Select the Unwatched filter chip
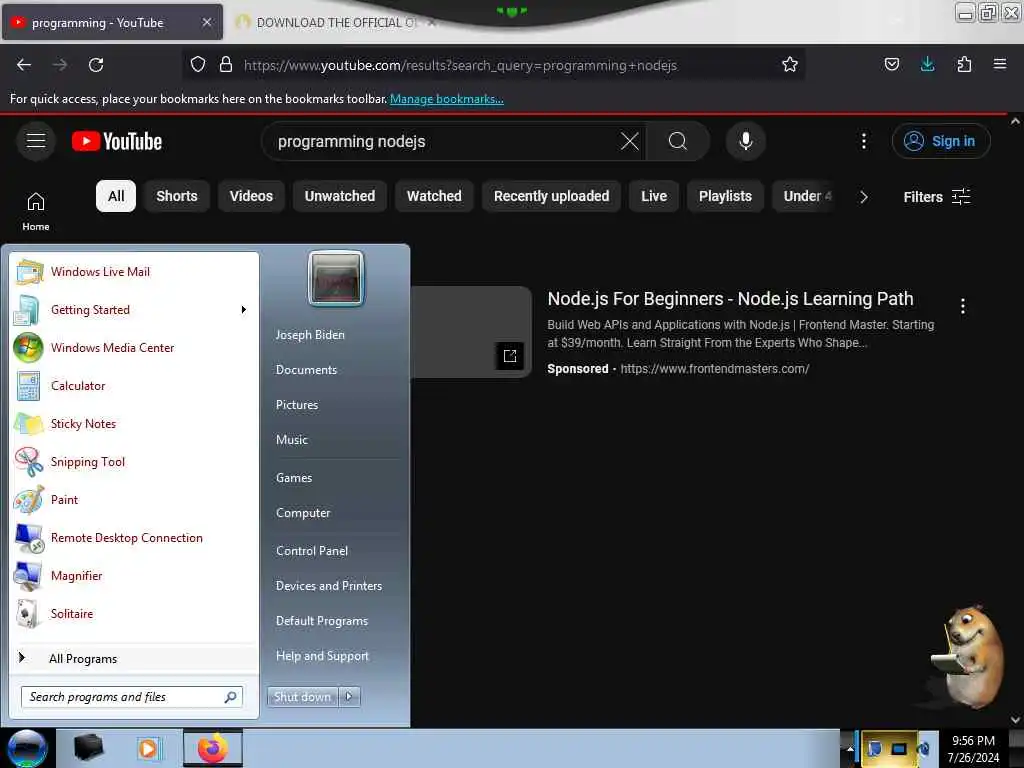This screenshot has width=1024, height=768. (340, 196)
